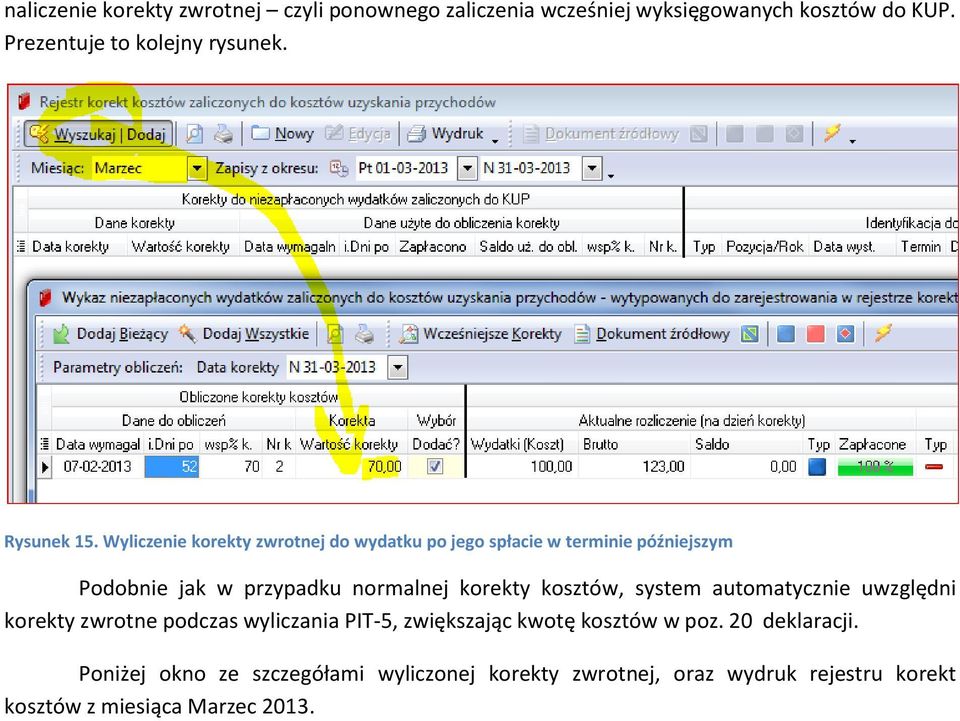Click blue square Typ icon in data row
The image size is (960, 721).
[x=817, y=466]
